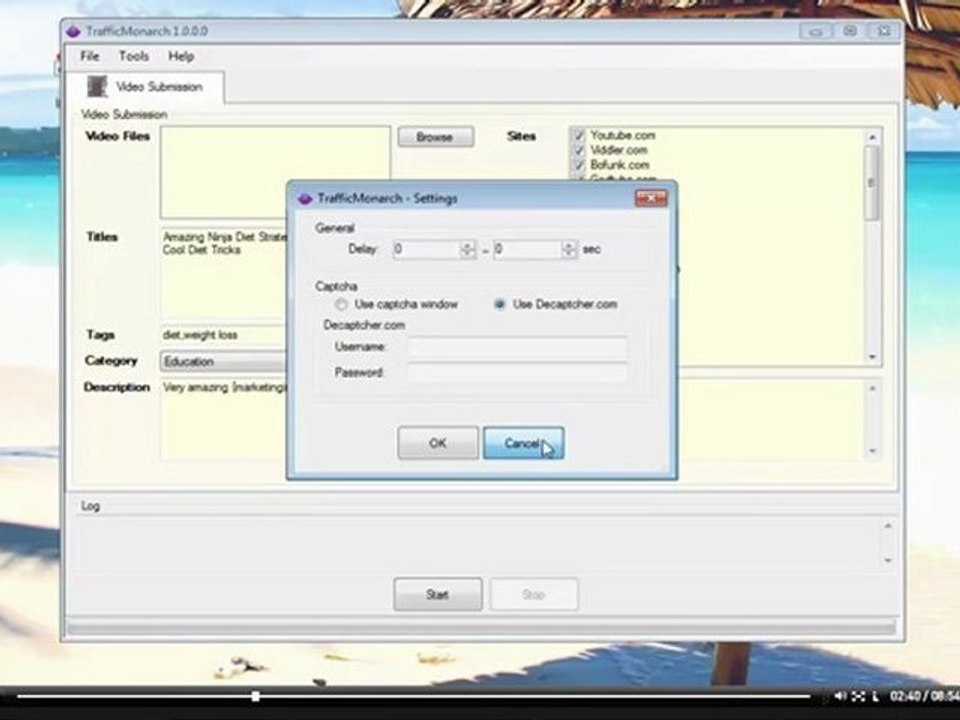This screenshot has width=960, height=720.
Task: Open the File menu
Action: click(x=89, y=56)
